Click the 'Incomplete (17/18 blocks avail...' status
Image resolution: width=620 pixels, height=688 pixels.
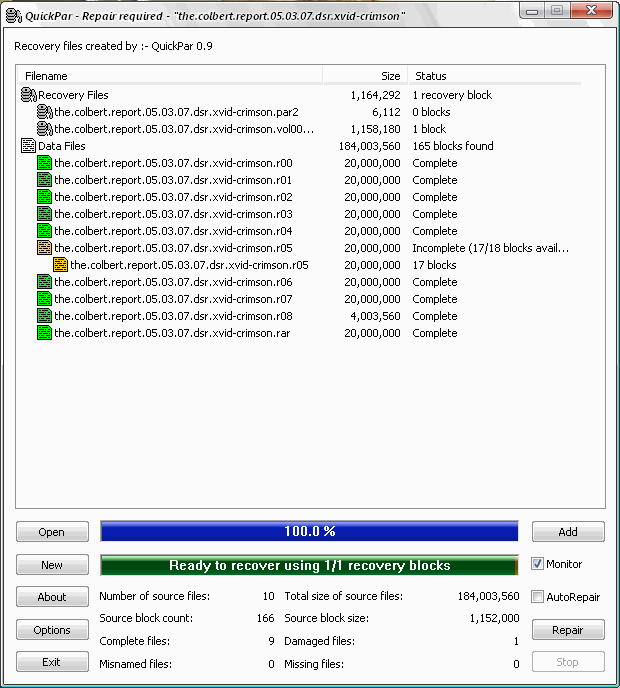point(491,248)
